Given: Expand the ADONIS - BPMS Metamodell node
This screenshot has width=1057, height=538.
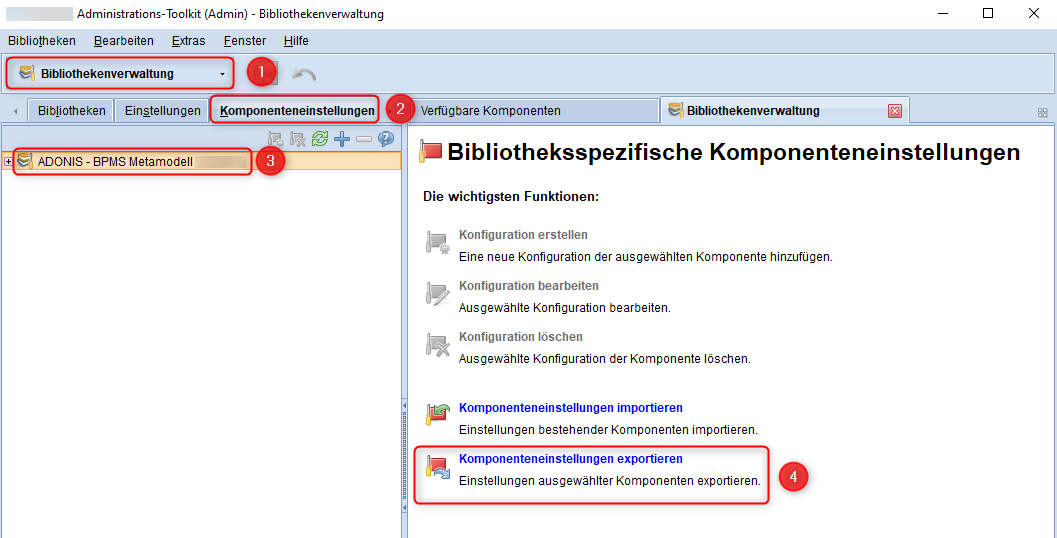Looking at the screenshot, I should 9,162.
